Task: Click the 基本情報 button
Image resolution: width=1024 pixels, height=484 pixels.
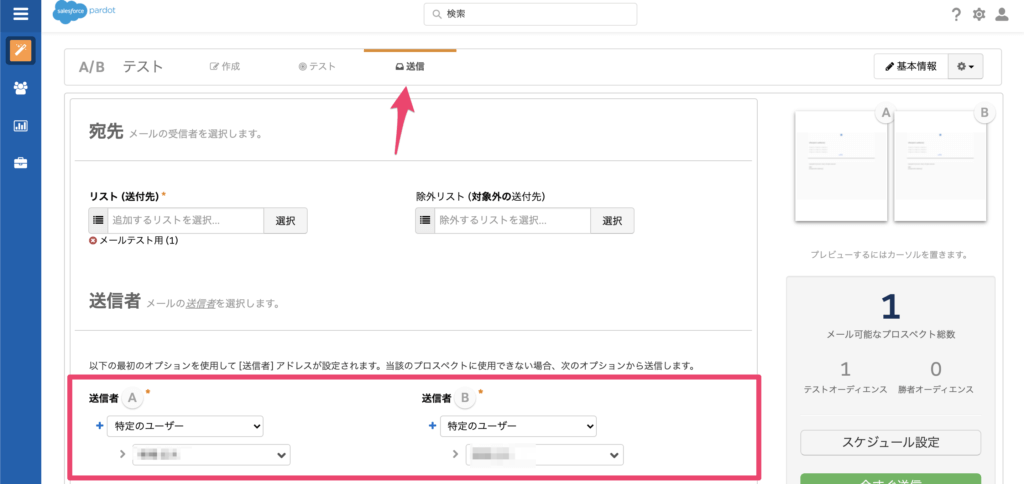Action: point(910,66)
